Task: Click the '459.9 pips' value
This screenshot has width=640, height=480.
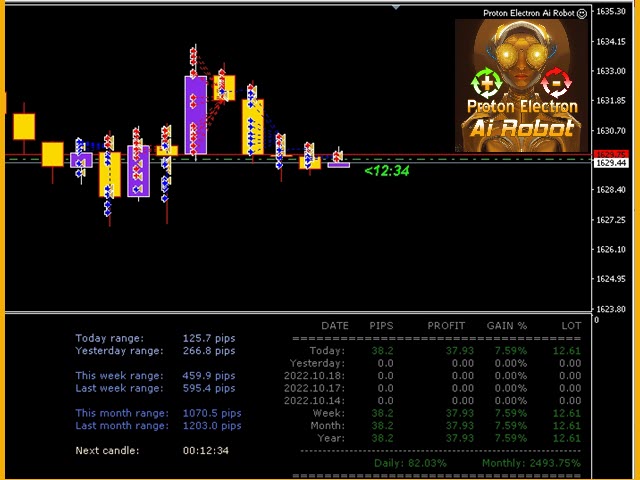Action: click(209, 376)
